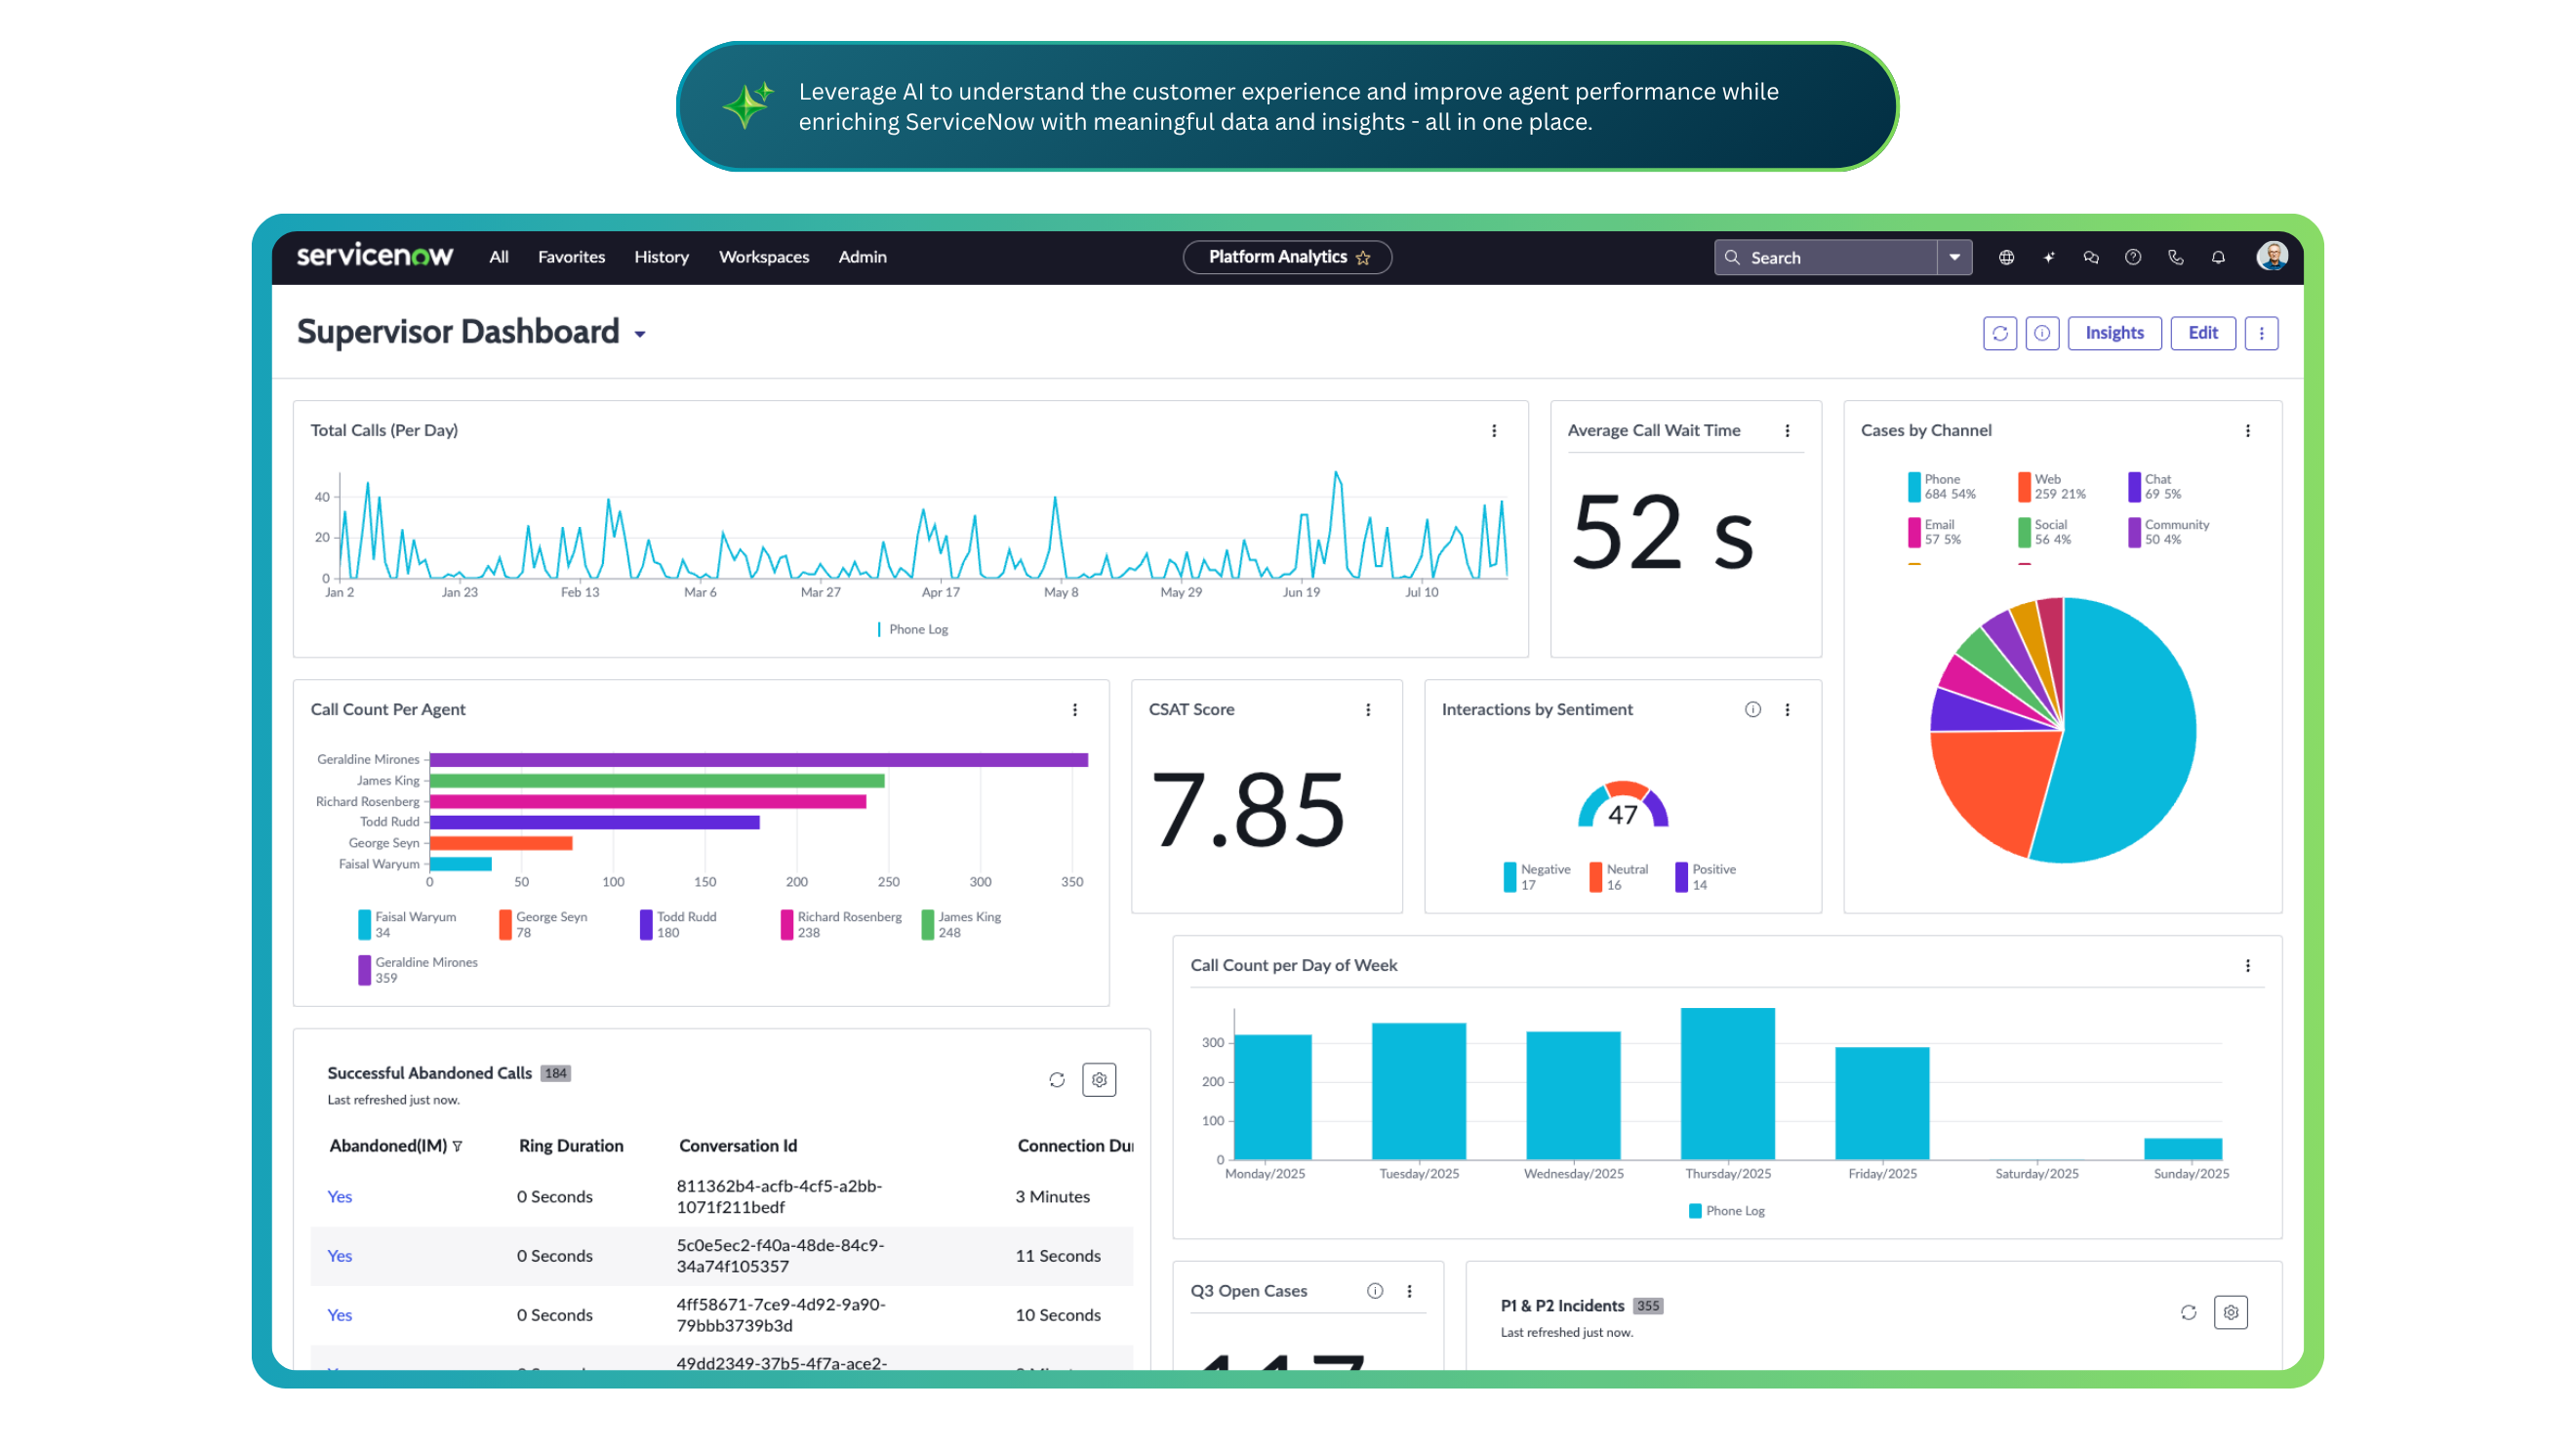Screen dimensions: 2576x1449
Task: Open settings gear on Successful Abandoned Calls
Action: [1099, 1079]
